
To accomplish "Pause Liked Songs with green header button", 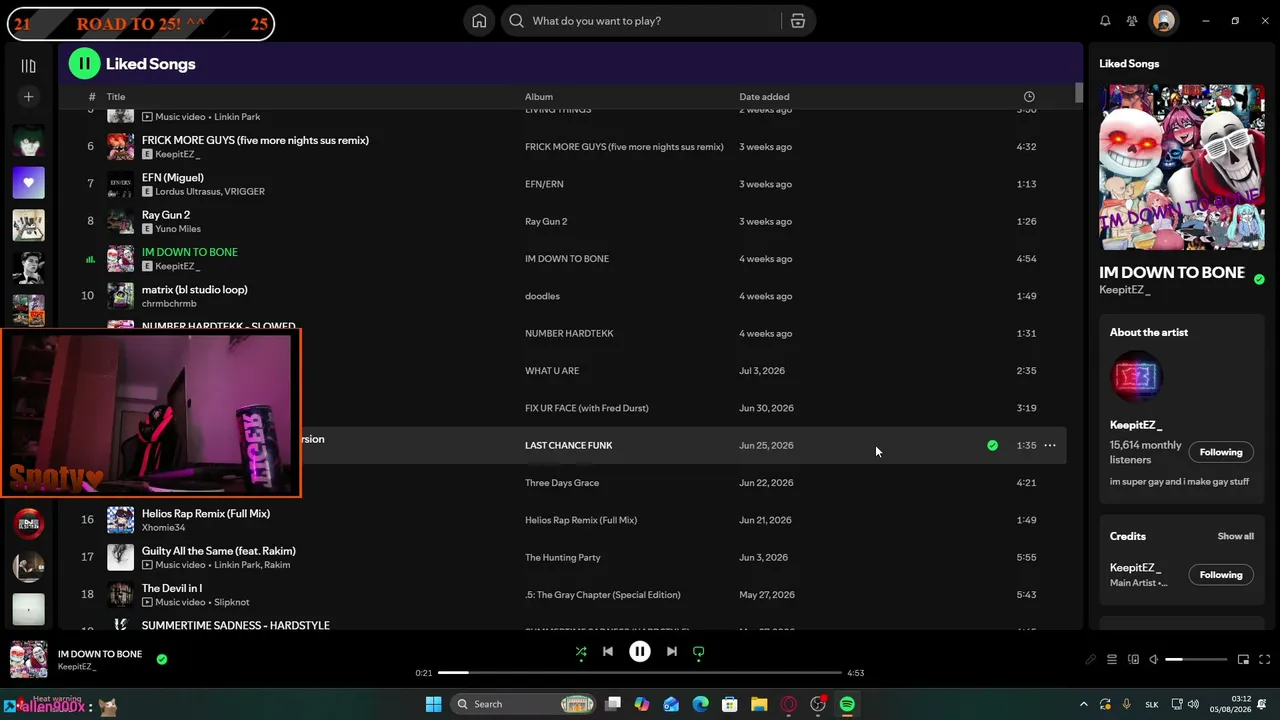I will tap(84, 64).
